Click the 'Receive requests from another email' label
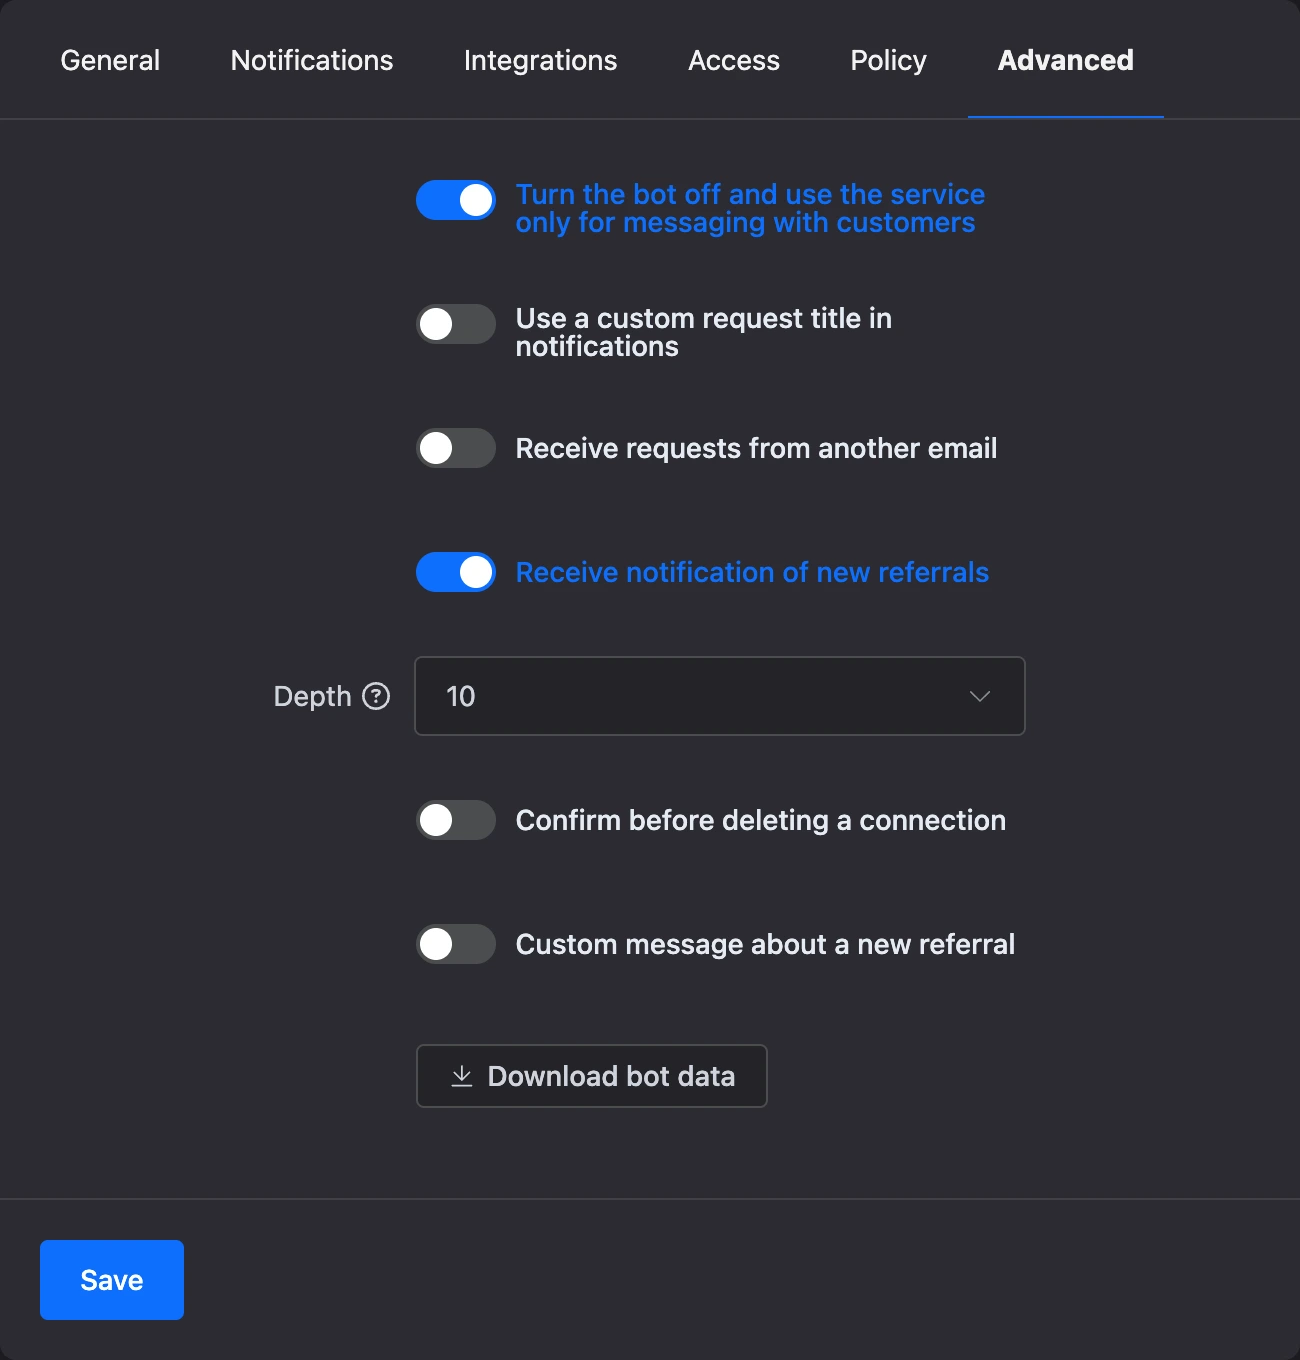The image size is (1300, 1360). 757,448
